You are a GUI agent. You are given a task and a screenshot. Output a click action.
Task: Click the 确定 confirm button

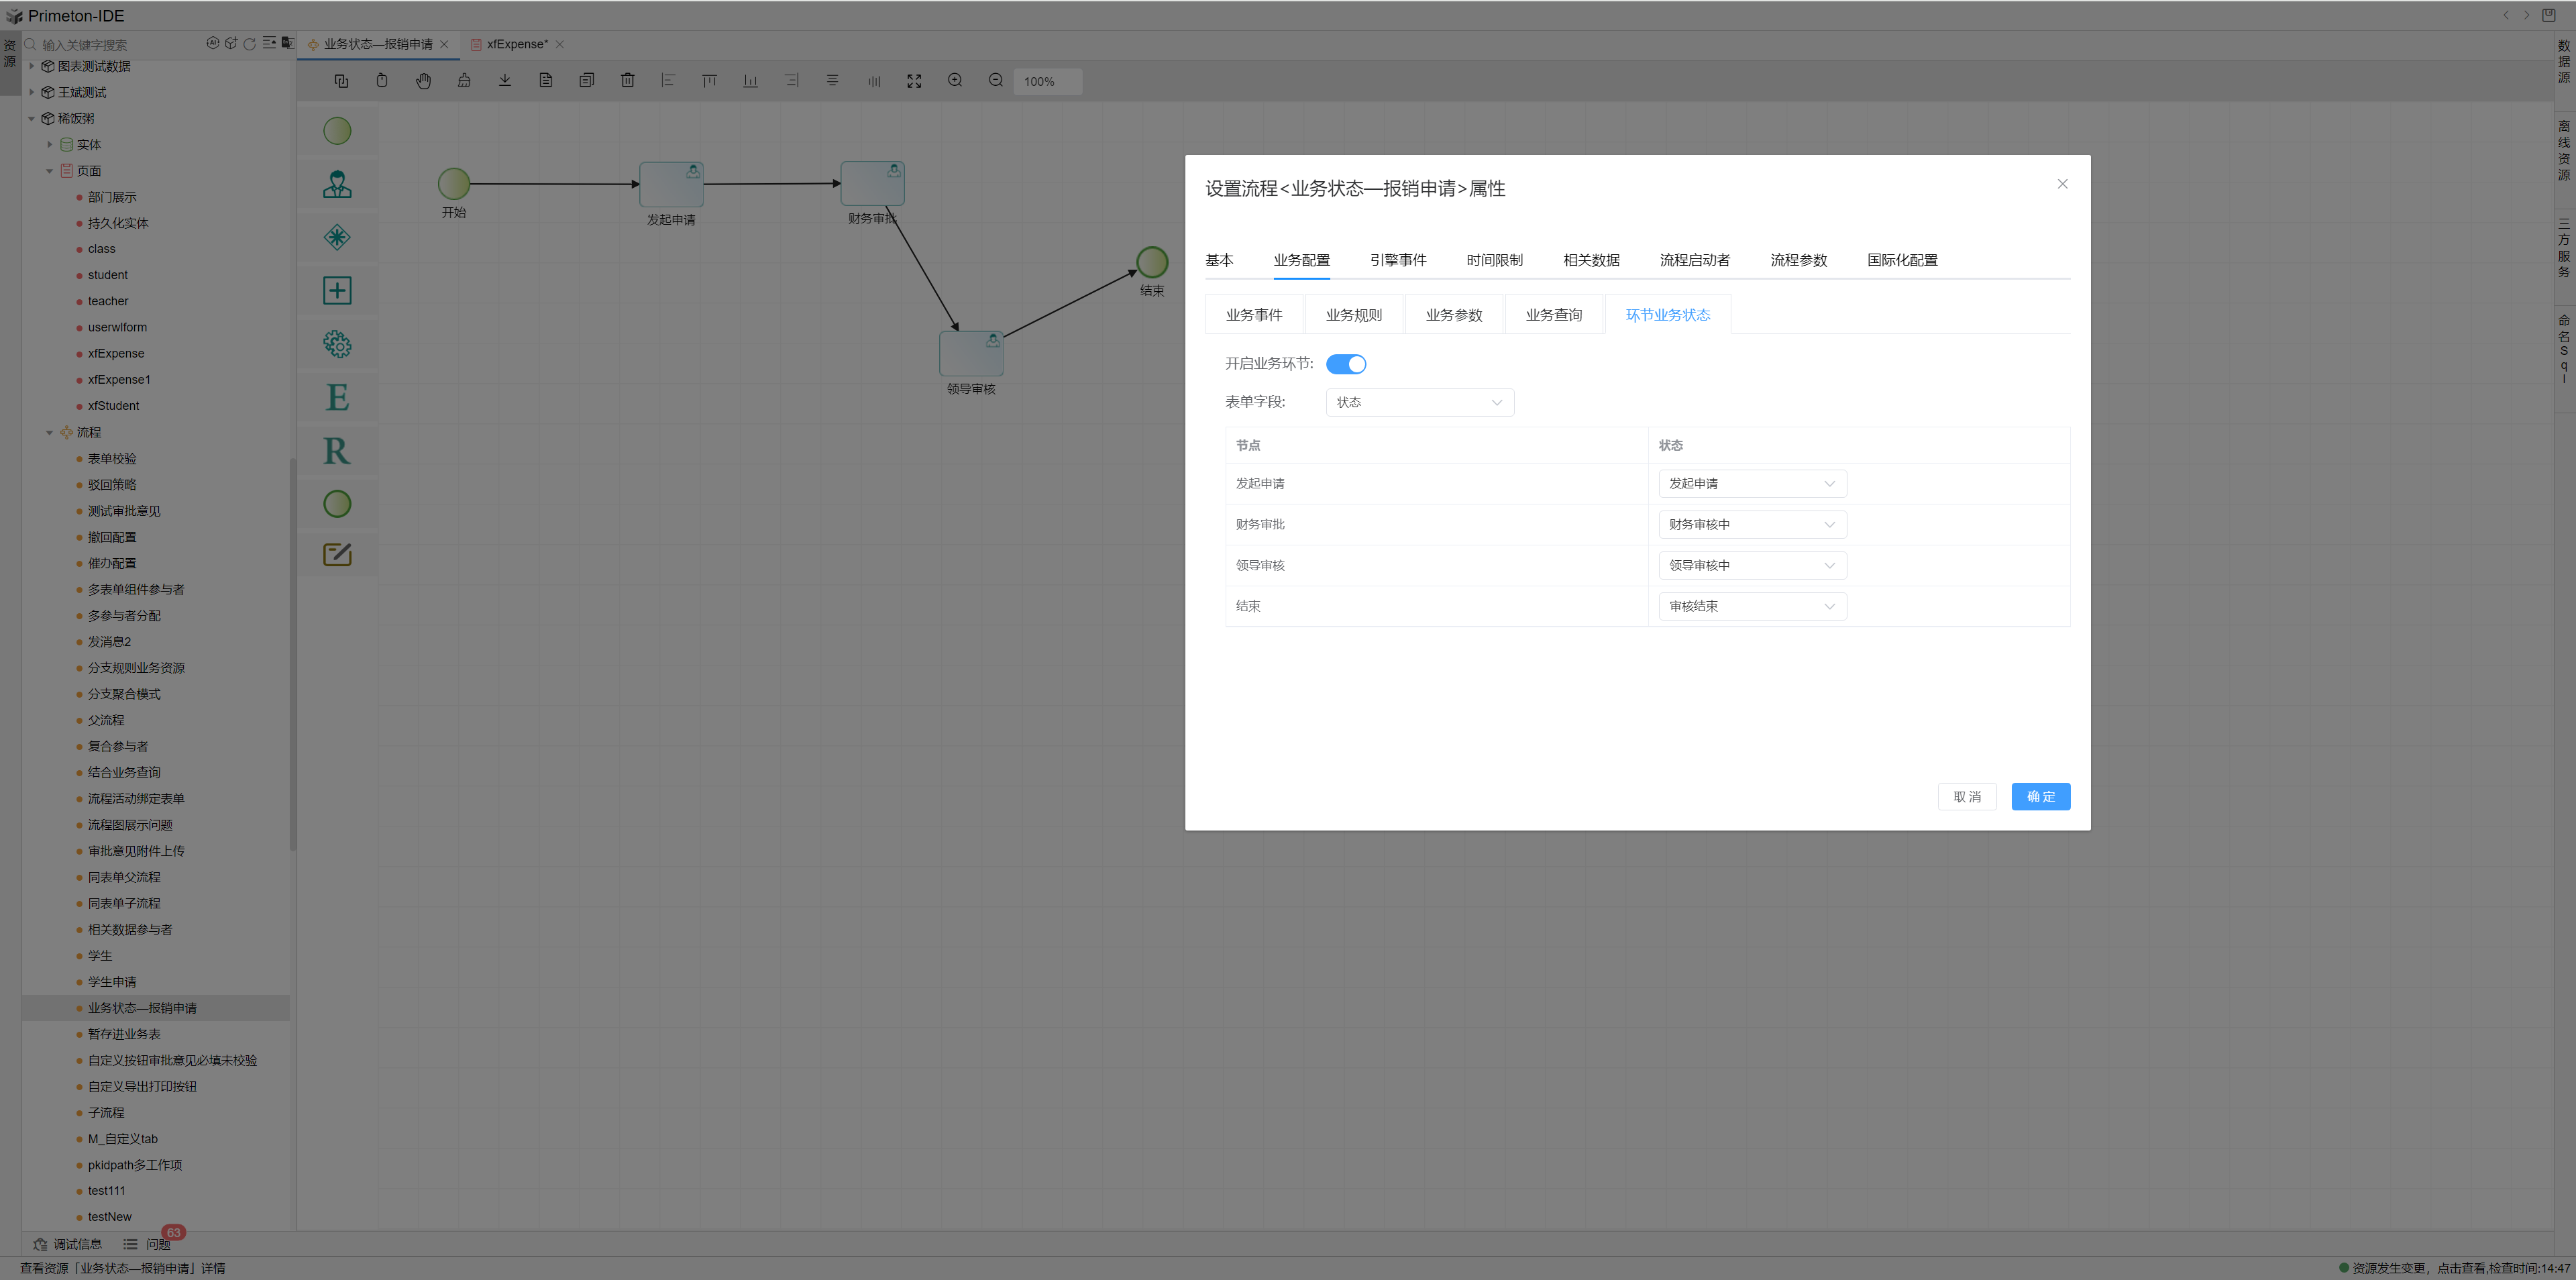pos(2040,797)
